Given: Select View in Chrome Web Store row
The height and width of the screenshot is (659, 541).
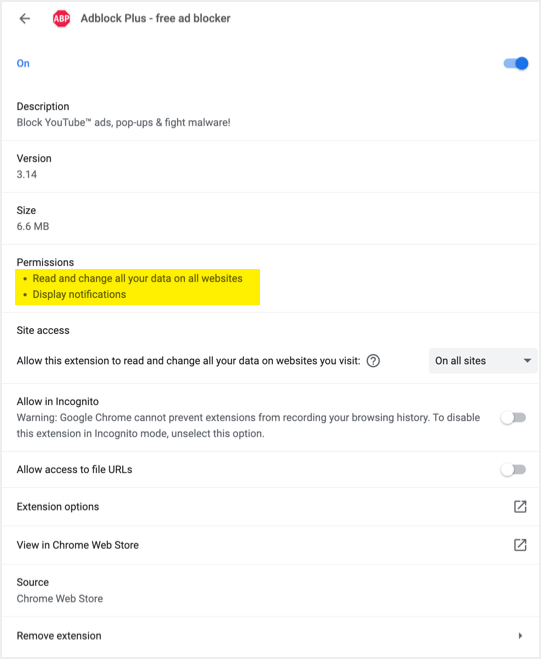Looking at the screenshot, I should [271, 545].
